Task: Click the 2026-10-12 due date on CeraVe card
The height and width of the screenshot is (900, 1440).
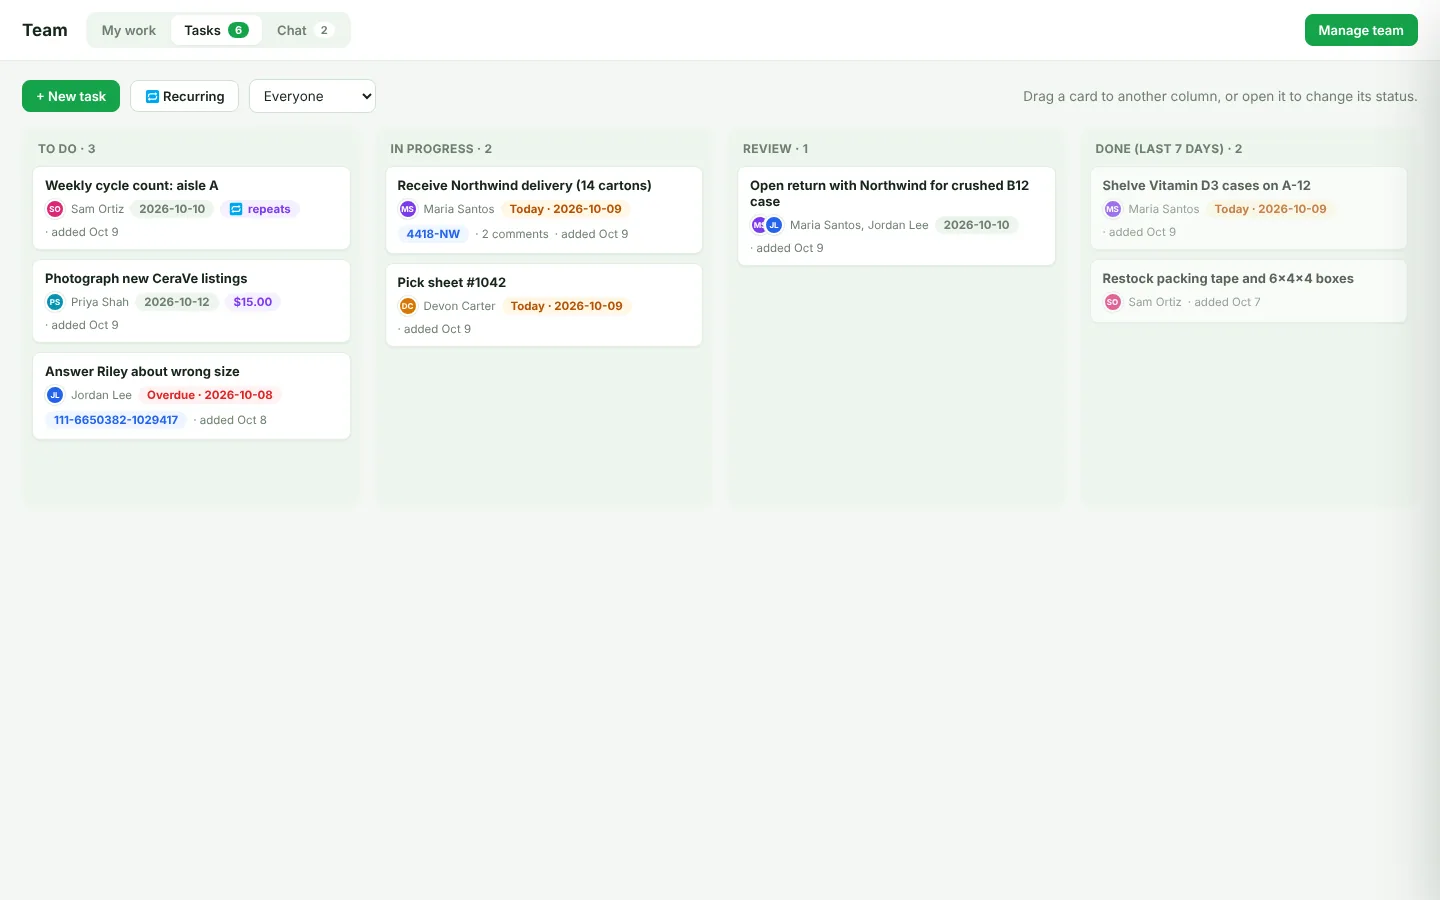Action: 177,302
